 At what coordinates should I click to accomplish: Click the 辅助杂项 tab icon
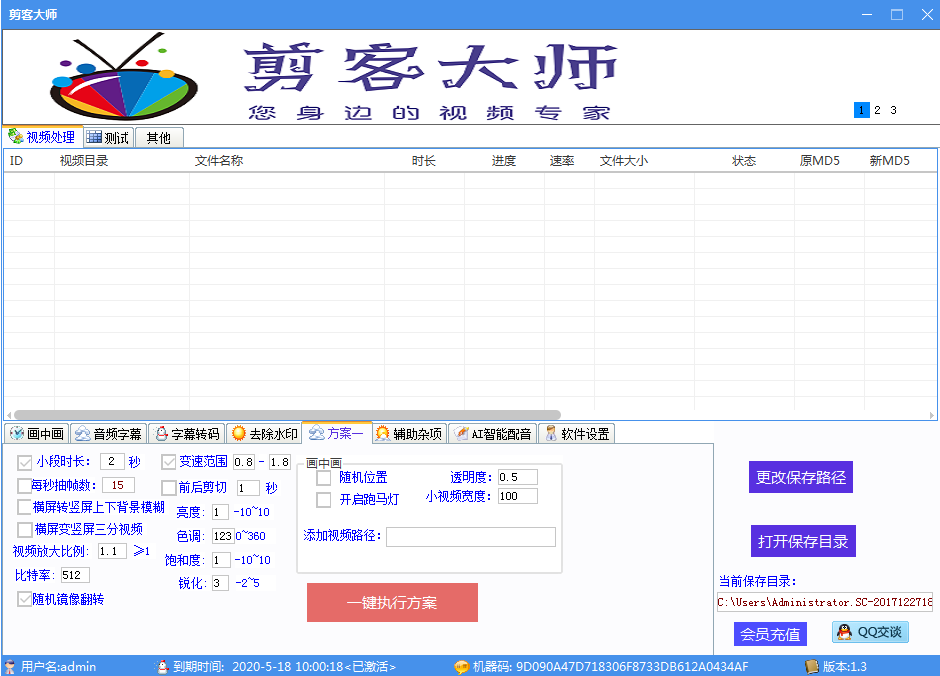tap(382, 434)
